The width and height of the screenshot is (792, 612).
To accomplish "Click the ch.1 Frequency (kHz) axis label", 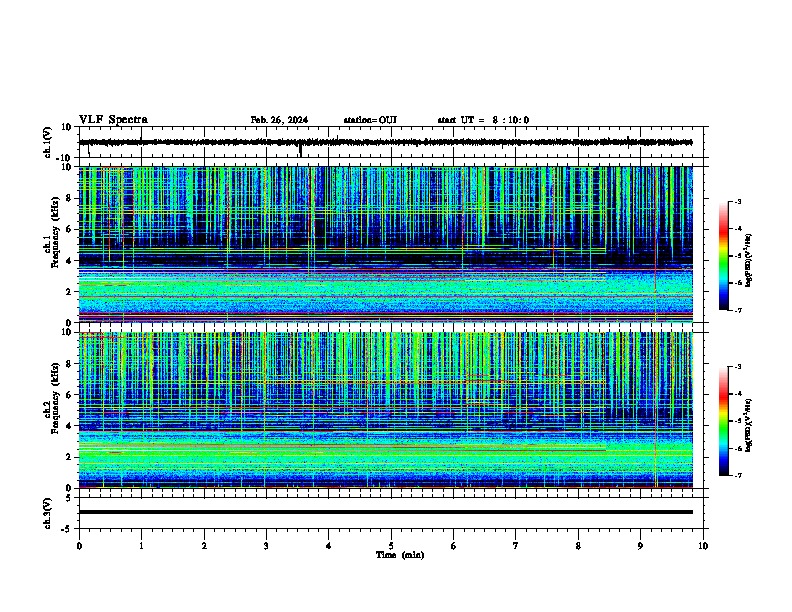I will click(51, 233).
